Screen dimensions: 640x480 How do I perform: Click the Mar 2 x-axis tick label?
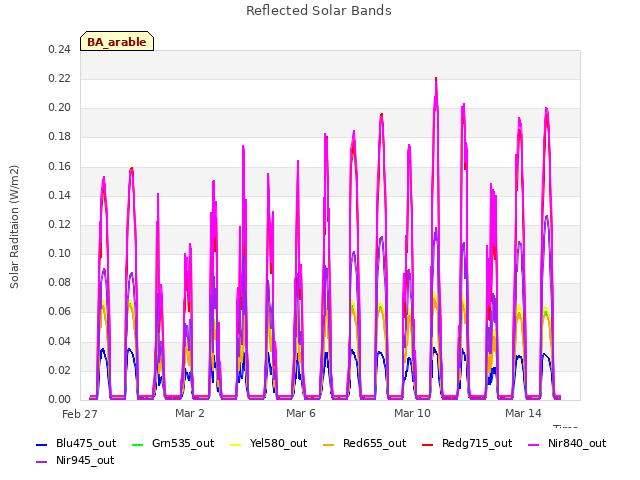(190, 413)
